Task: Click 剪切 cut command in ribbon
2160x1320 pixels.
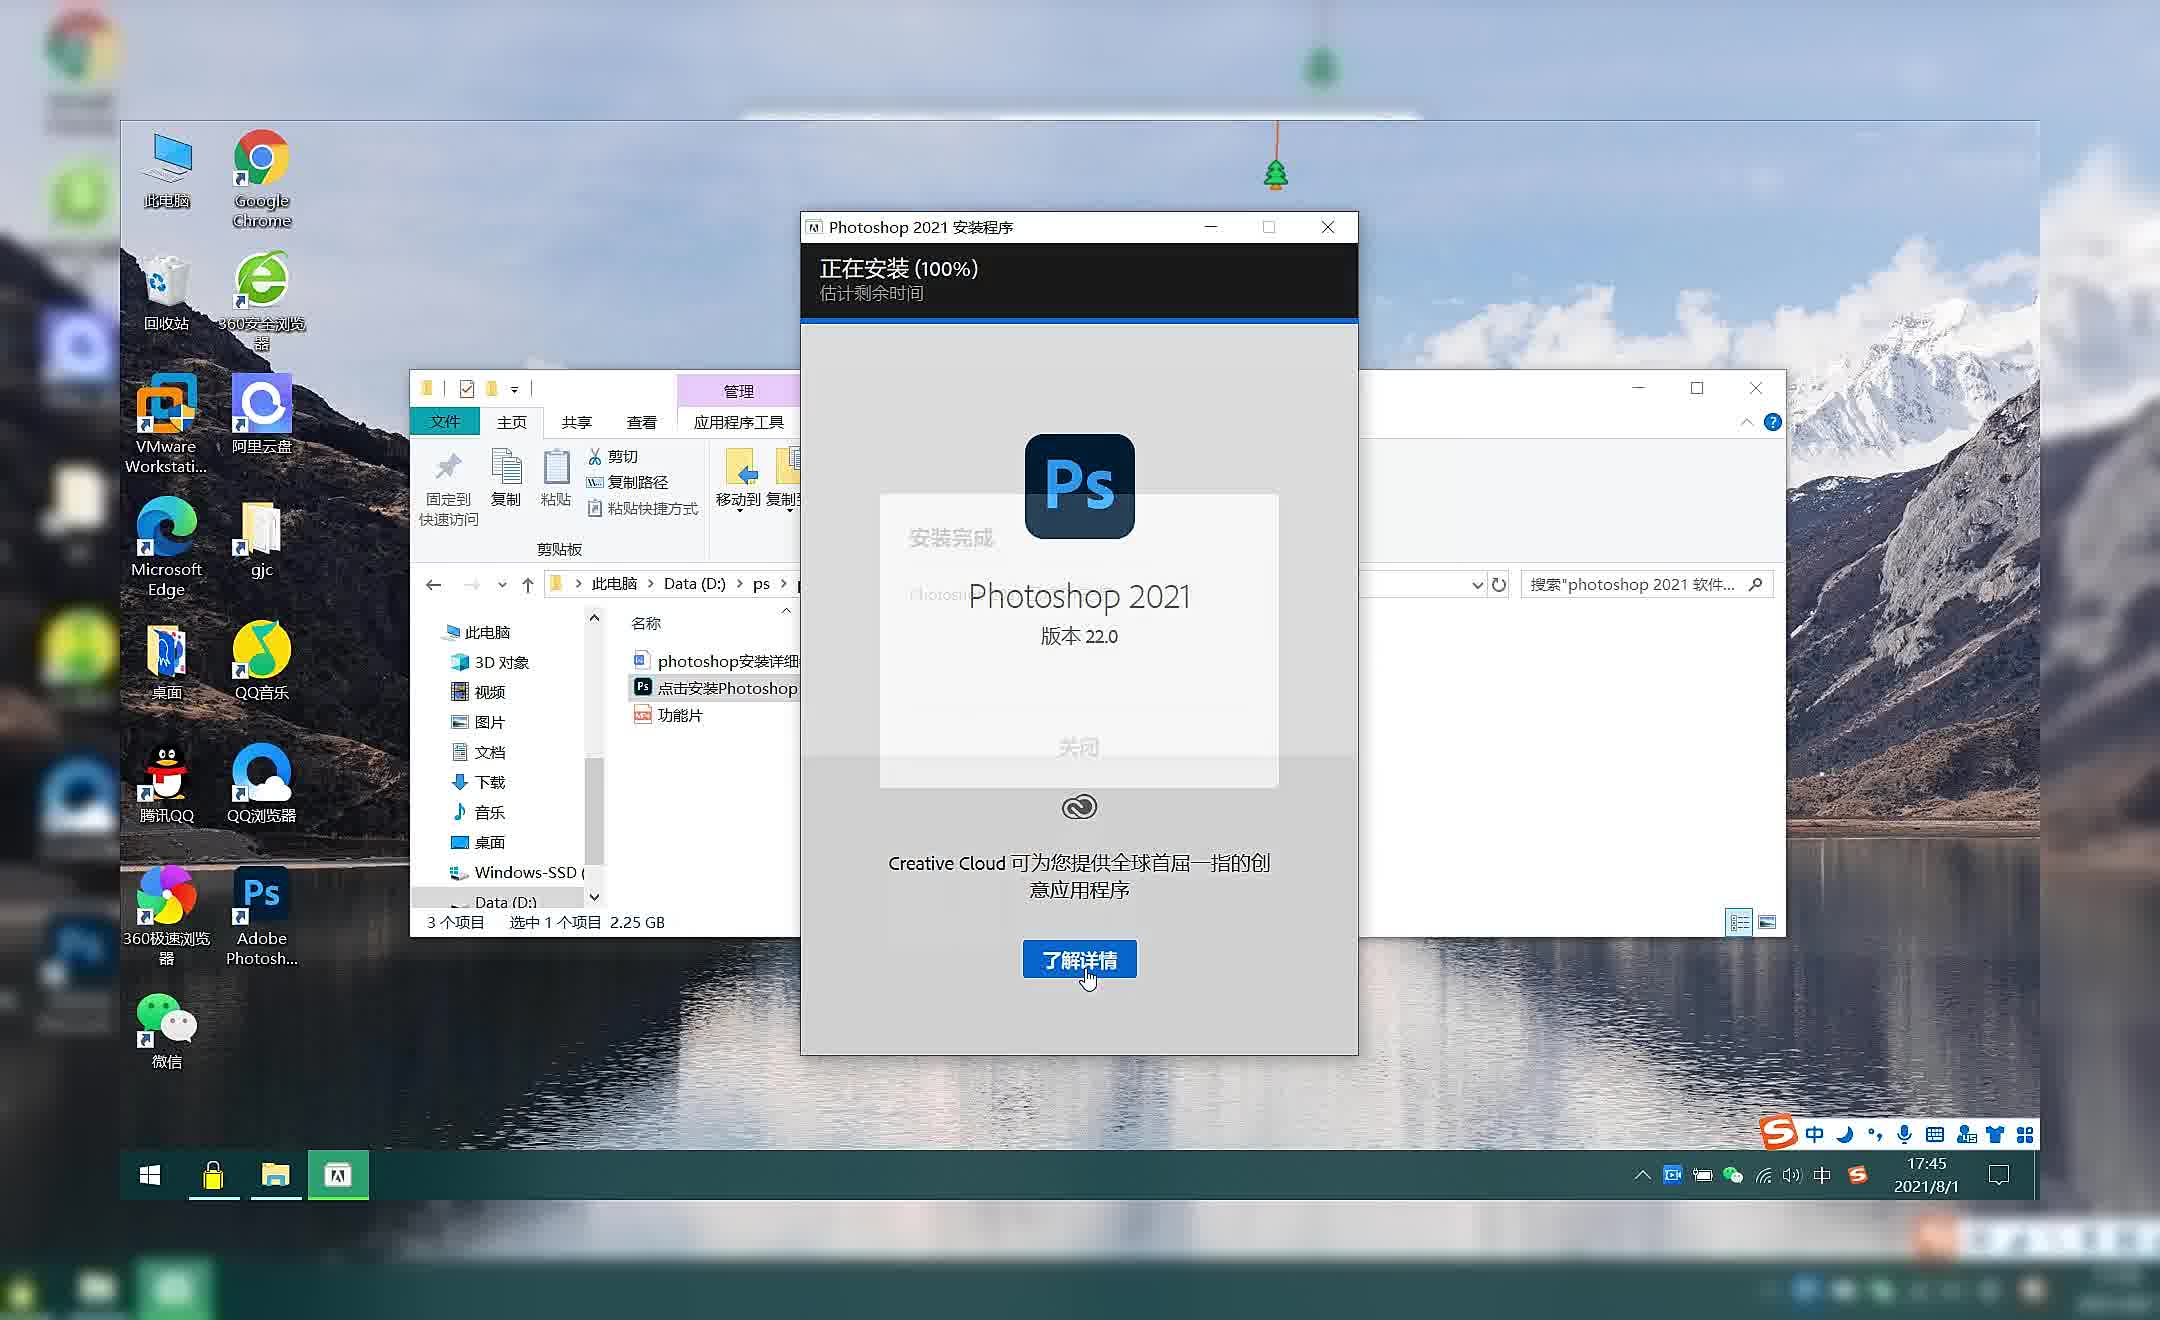Action: (613, 456)
